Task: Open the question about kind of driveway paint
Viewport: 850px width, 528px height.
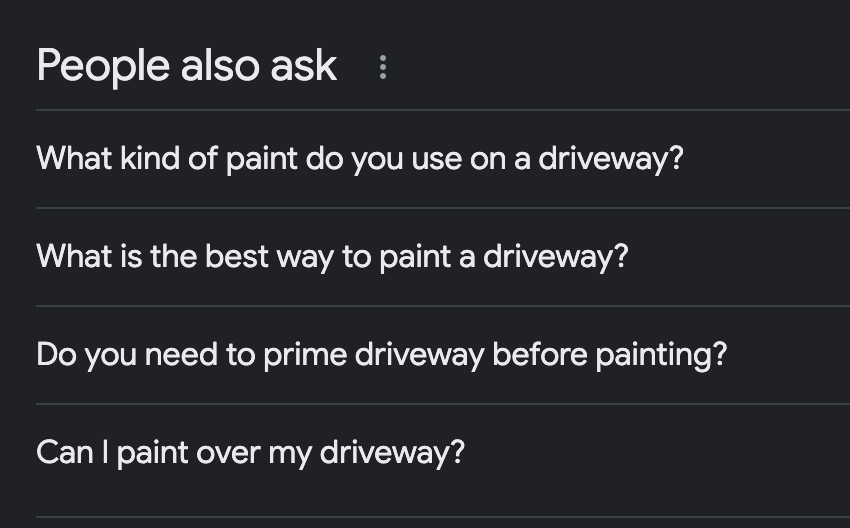Action: click(359, 159)
